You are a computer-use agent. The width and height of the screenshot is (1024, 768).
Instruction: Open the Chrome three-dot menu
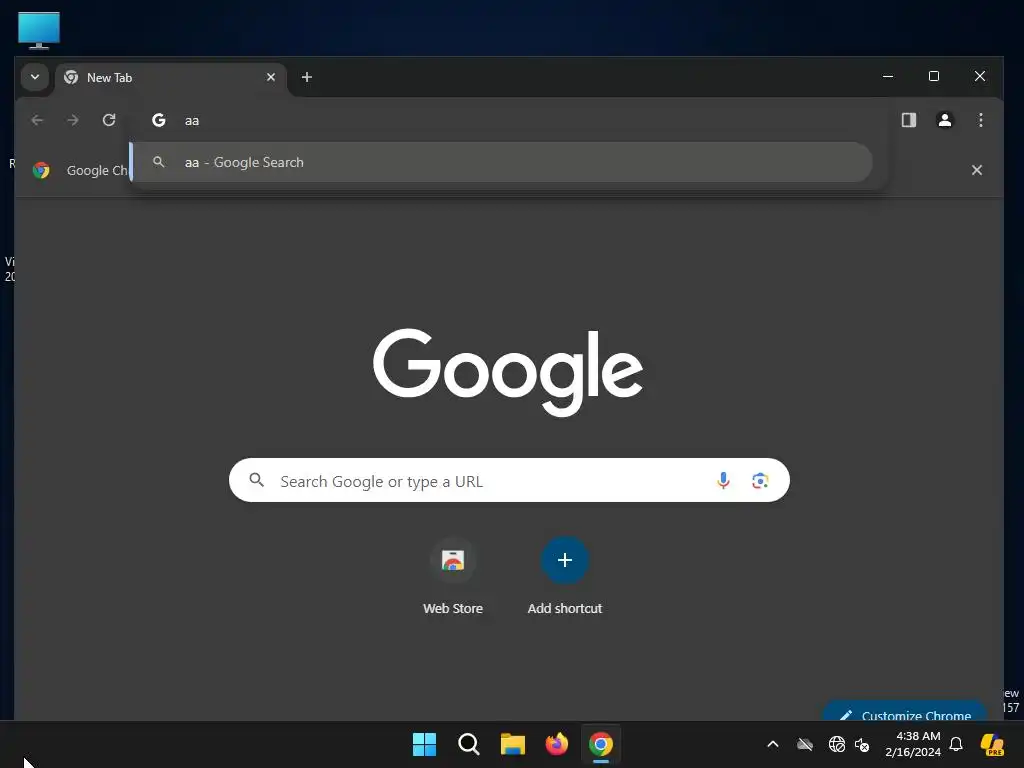(980, 120)
